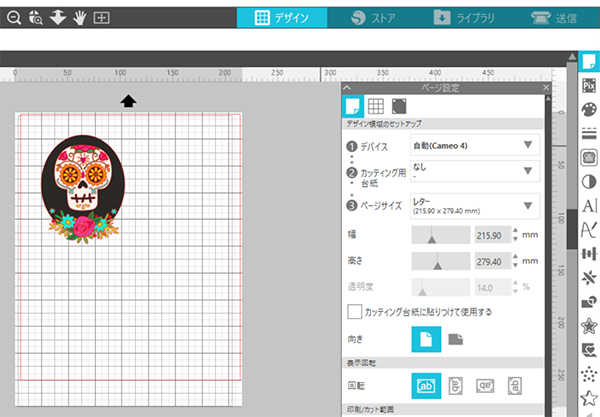The width and height of the screenshot is (600, 417).
Task: Open the fill color palette icon
Action: 589,109
